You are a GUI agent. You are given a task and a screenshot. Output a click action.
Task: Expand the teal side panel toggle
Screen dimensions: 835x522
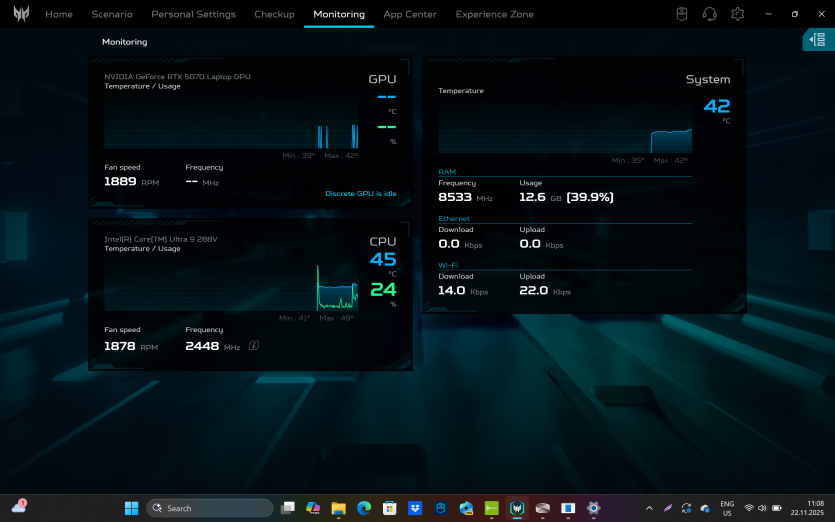coord(818,39)
